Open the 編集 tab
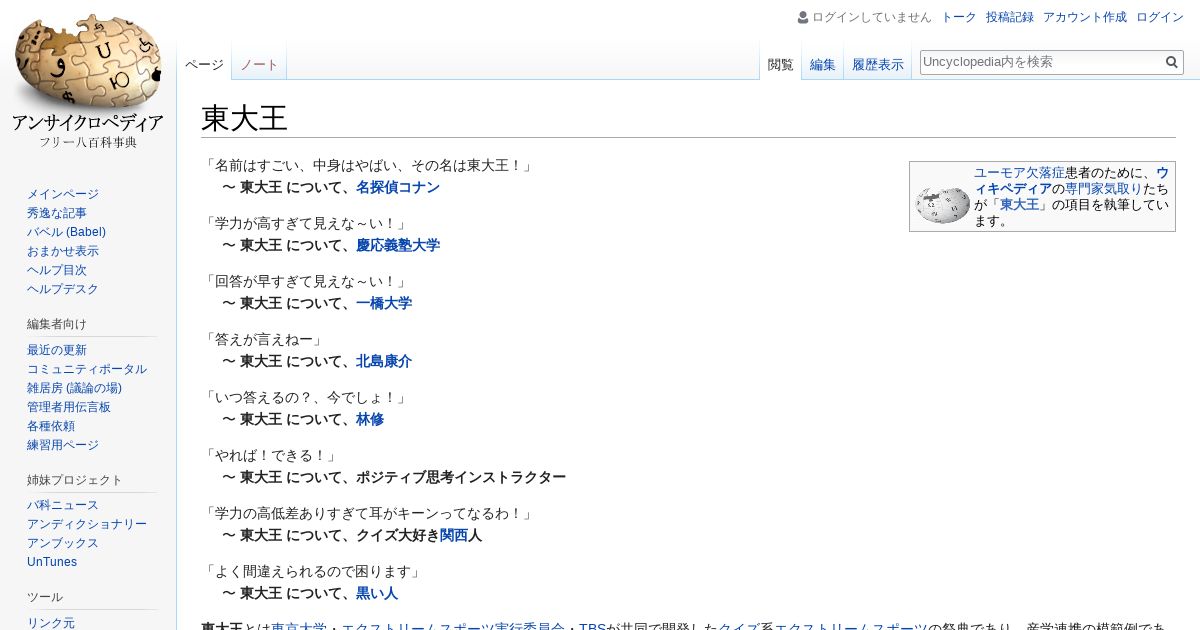 coord(823,64)
